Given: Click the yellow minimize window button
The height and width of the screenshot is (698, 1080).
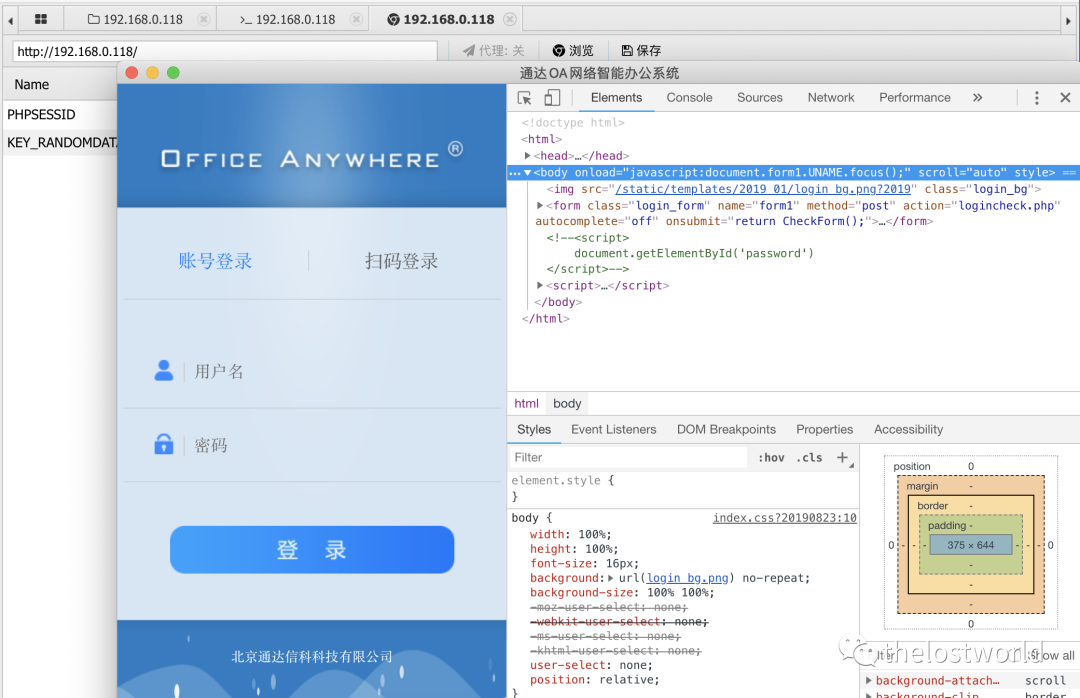Looking at the screenshot, I should coord(152,72).
